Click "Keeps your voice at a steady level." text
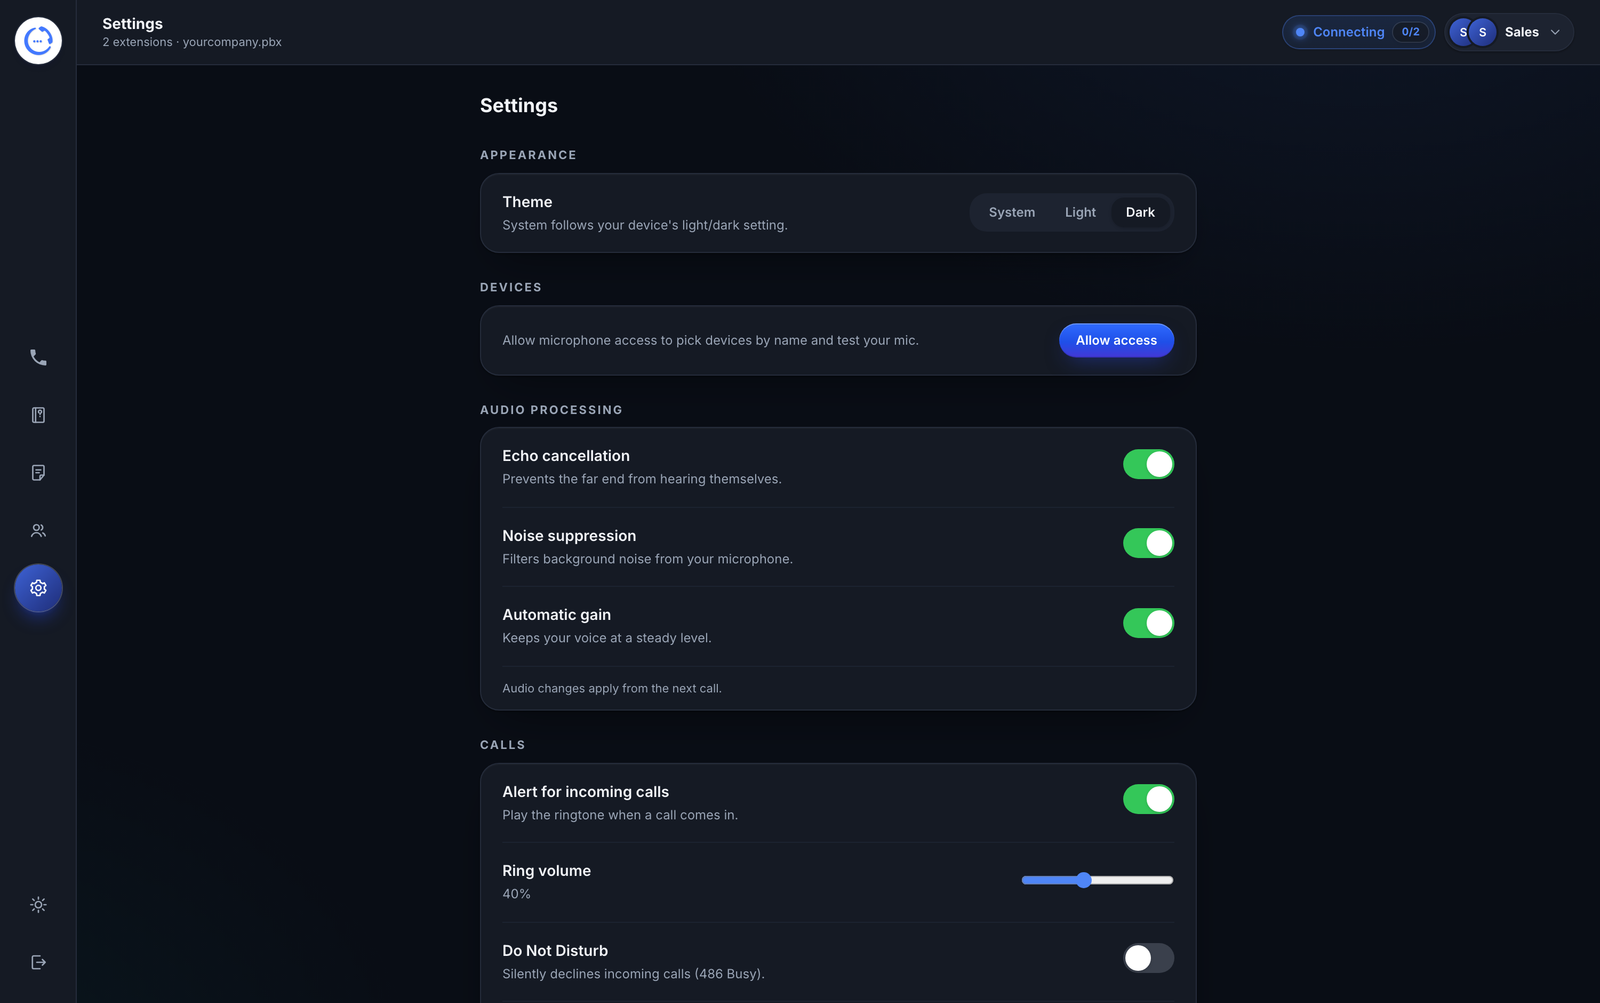1600x1003 pixels. point(607,638)
